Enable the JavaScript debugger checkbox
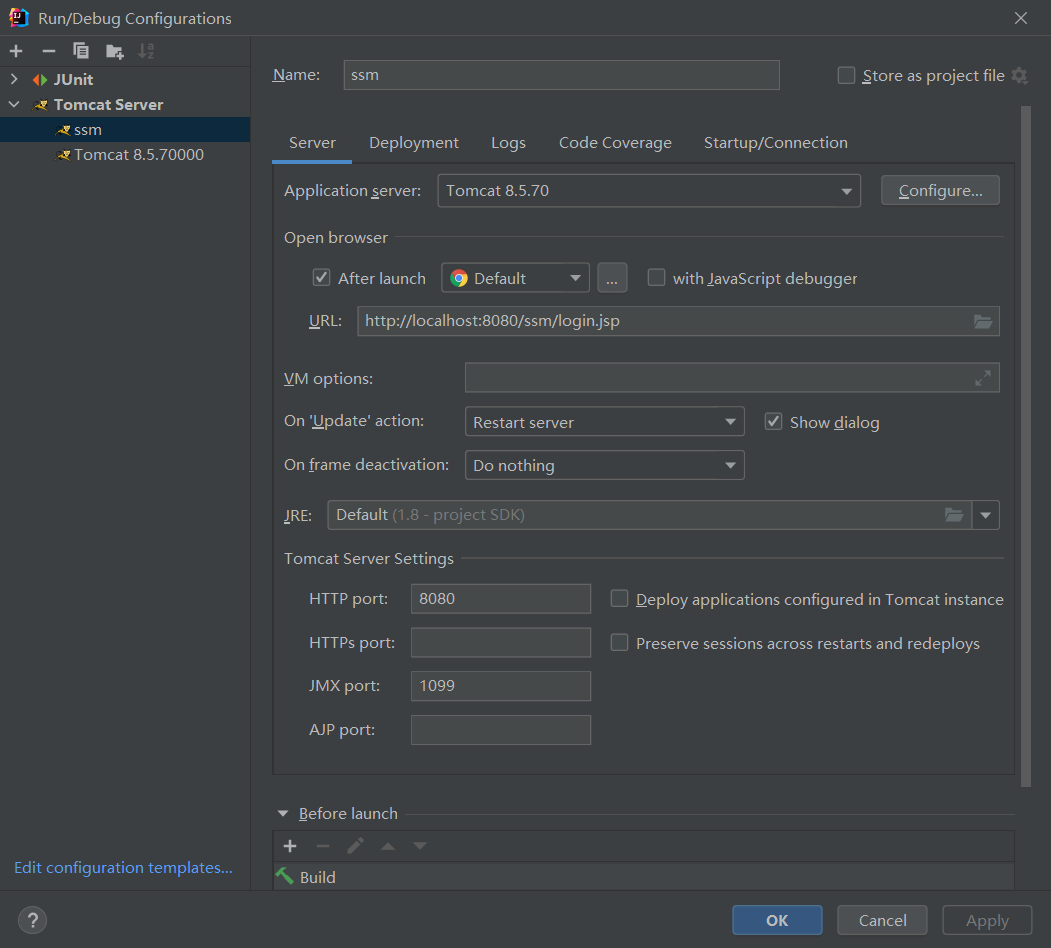This screenshot has height=948, width=1051. click(656, 278)
